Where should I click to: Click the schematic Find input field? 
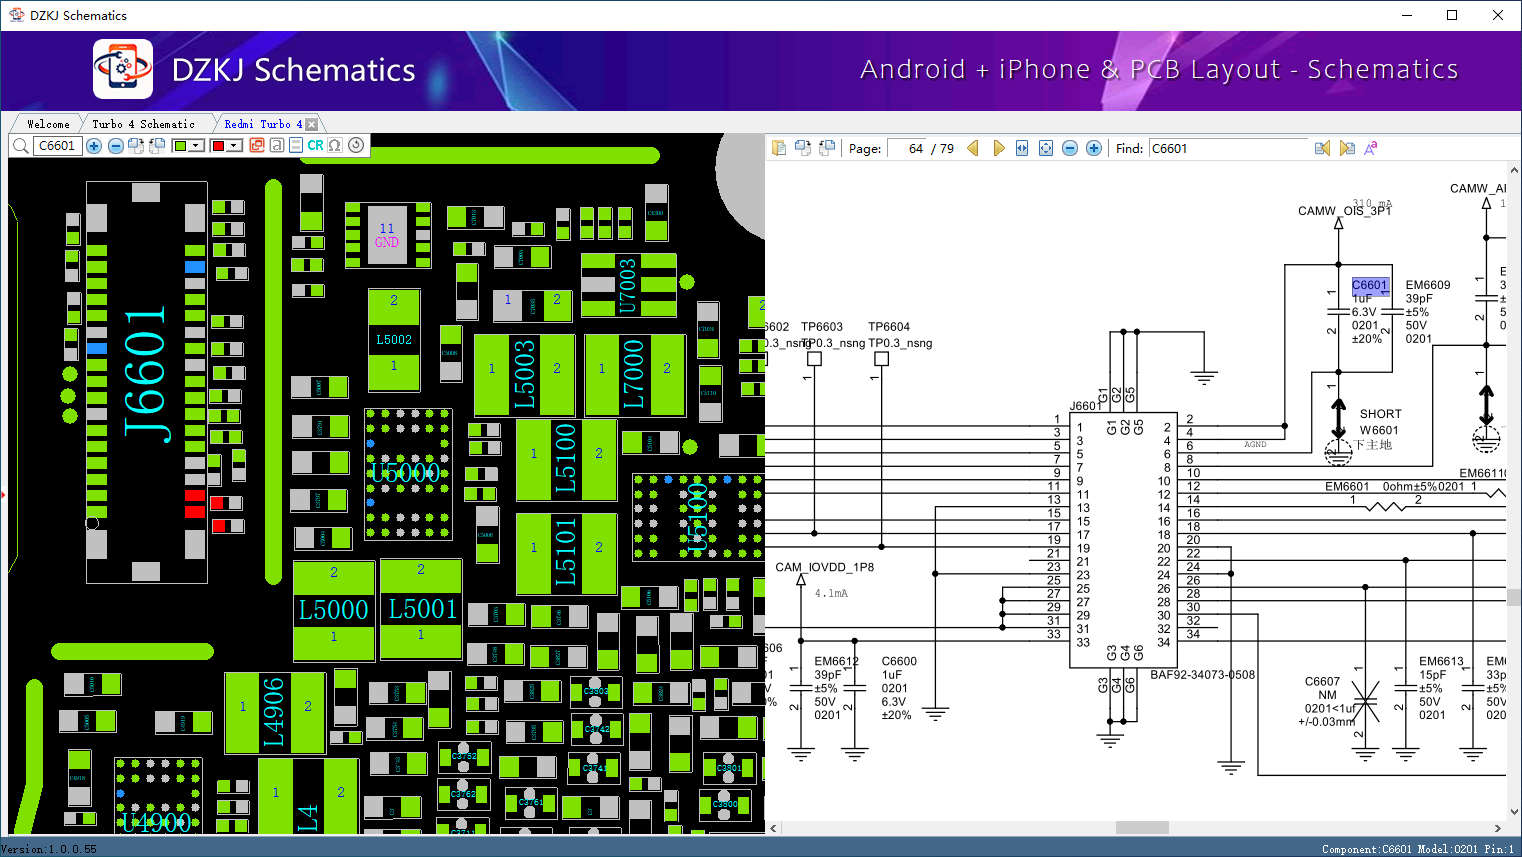[x=1227, y=148]
